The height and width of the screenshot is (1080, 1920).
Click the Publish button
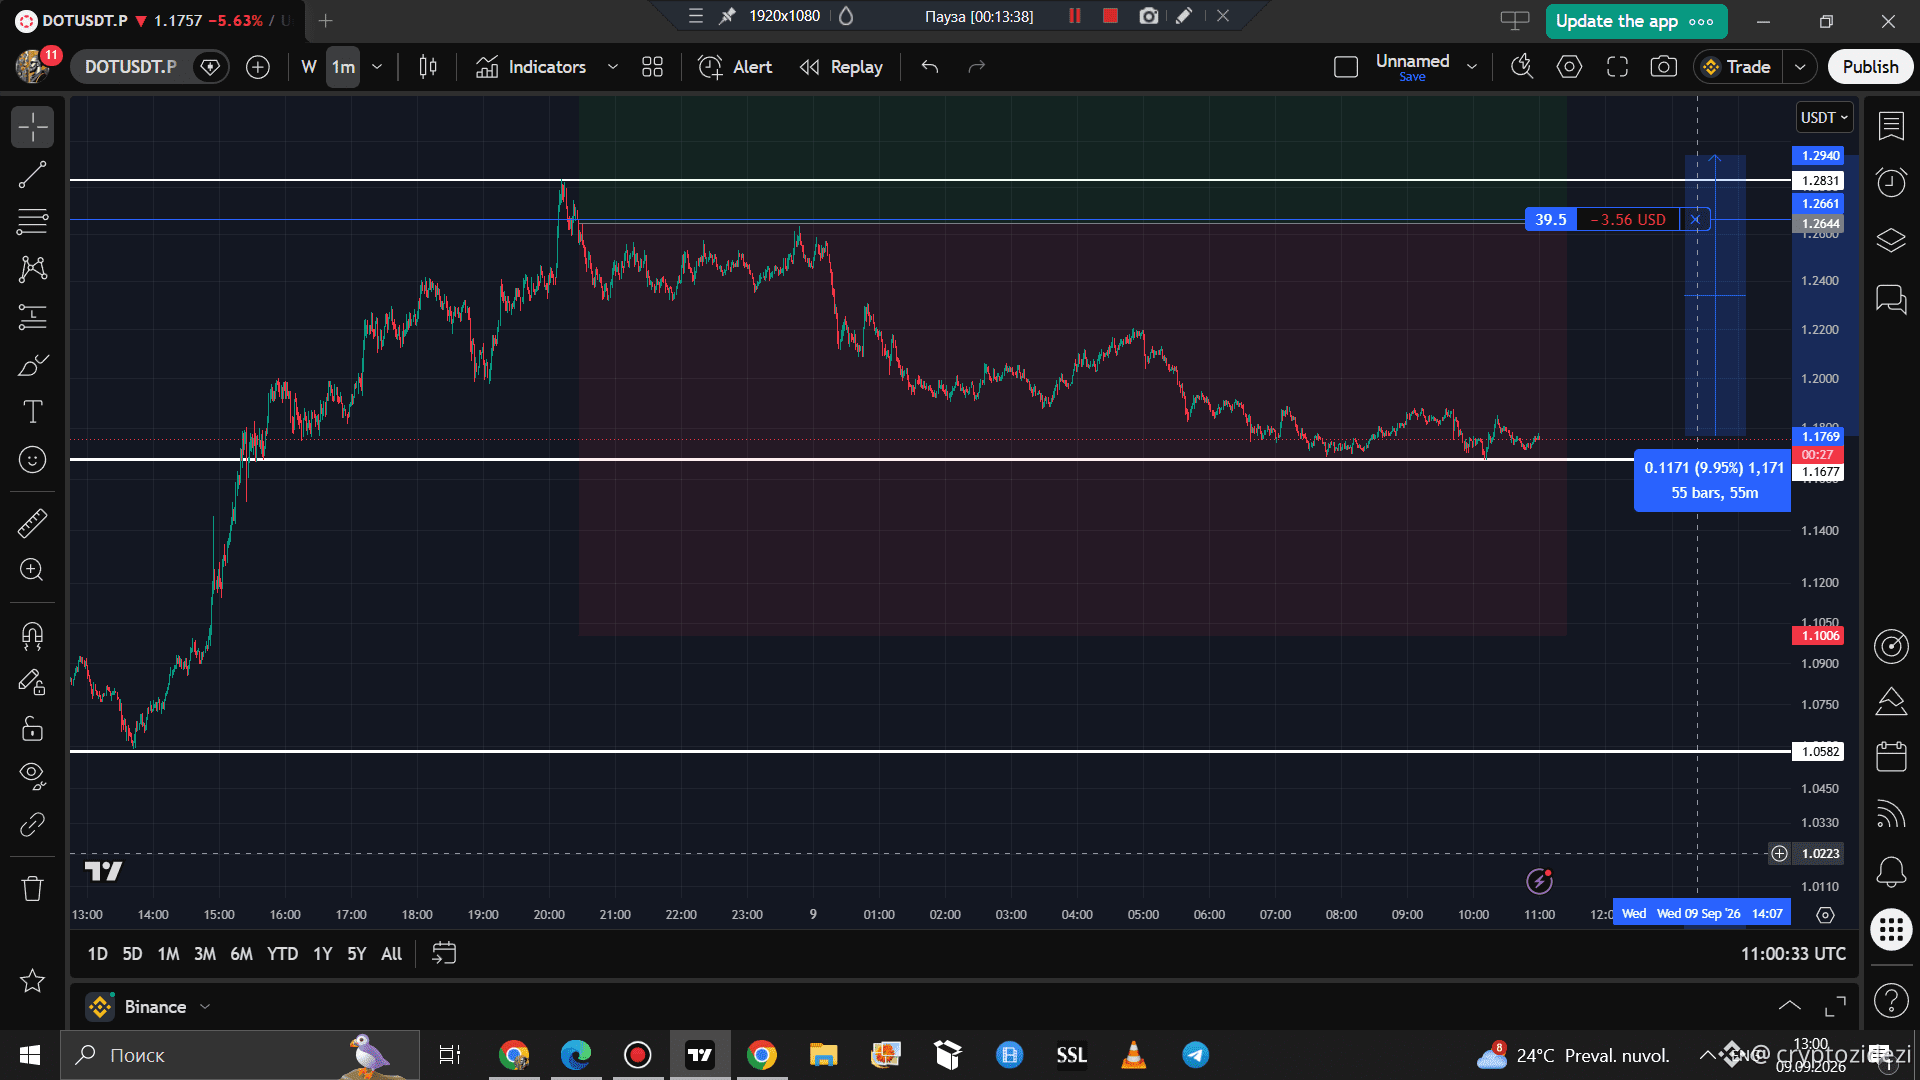click(x=1870, y=67)
